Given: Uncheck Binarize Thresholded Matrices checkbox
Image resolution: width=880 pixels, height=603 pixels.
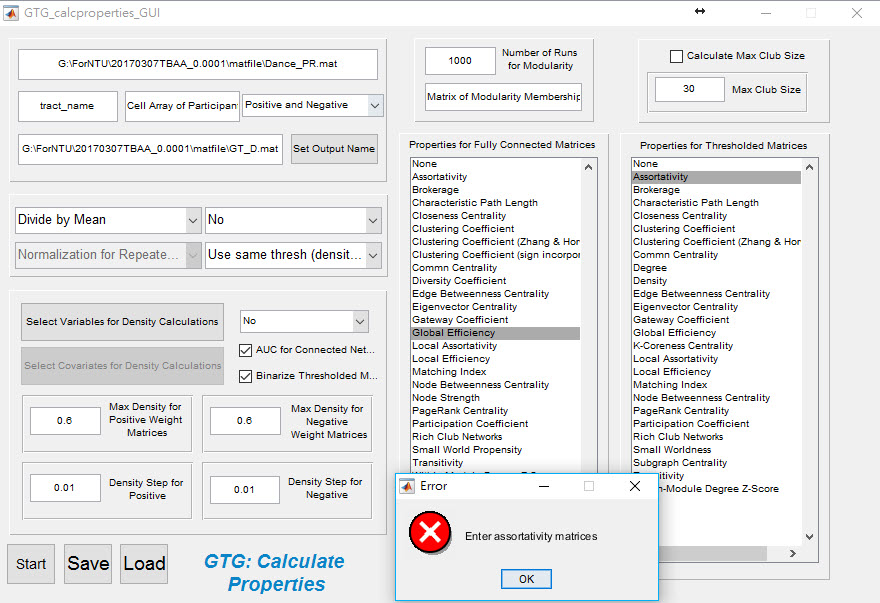Looking at the screenshot, I should (x=246, y=376).
